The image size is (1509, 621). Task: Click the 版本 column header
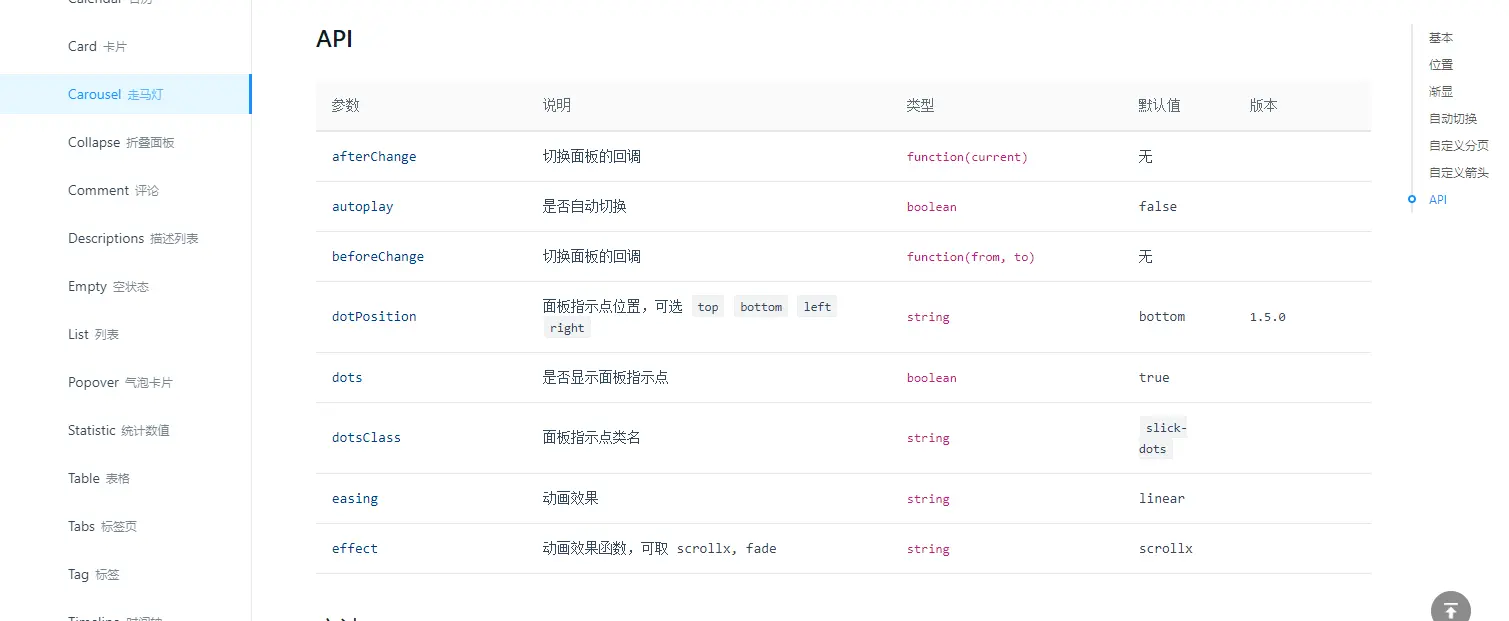click(1264, 105)
